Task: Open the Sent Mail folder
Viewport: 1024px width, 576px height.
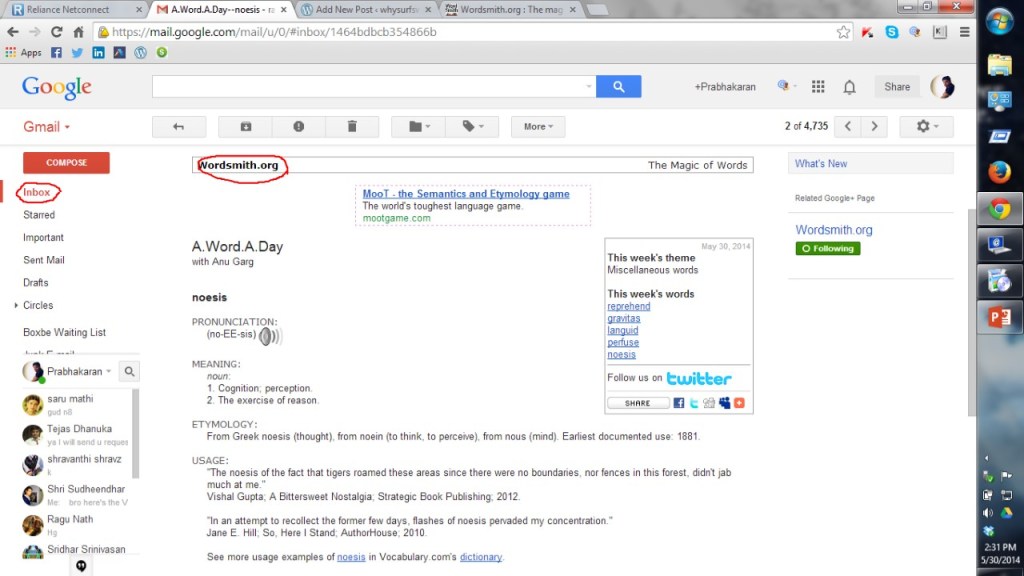Action: point(44,260)
